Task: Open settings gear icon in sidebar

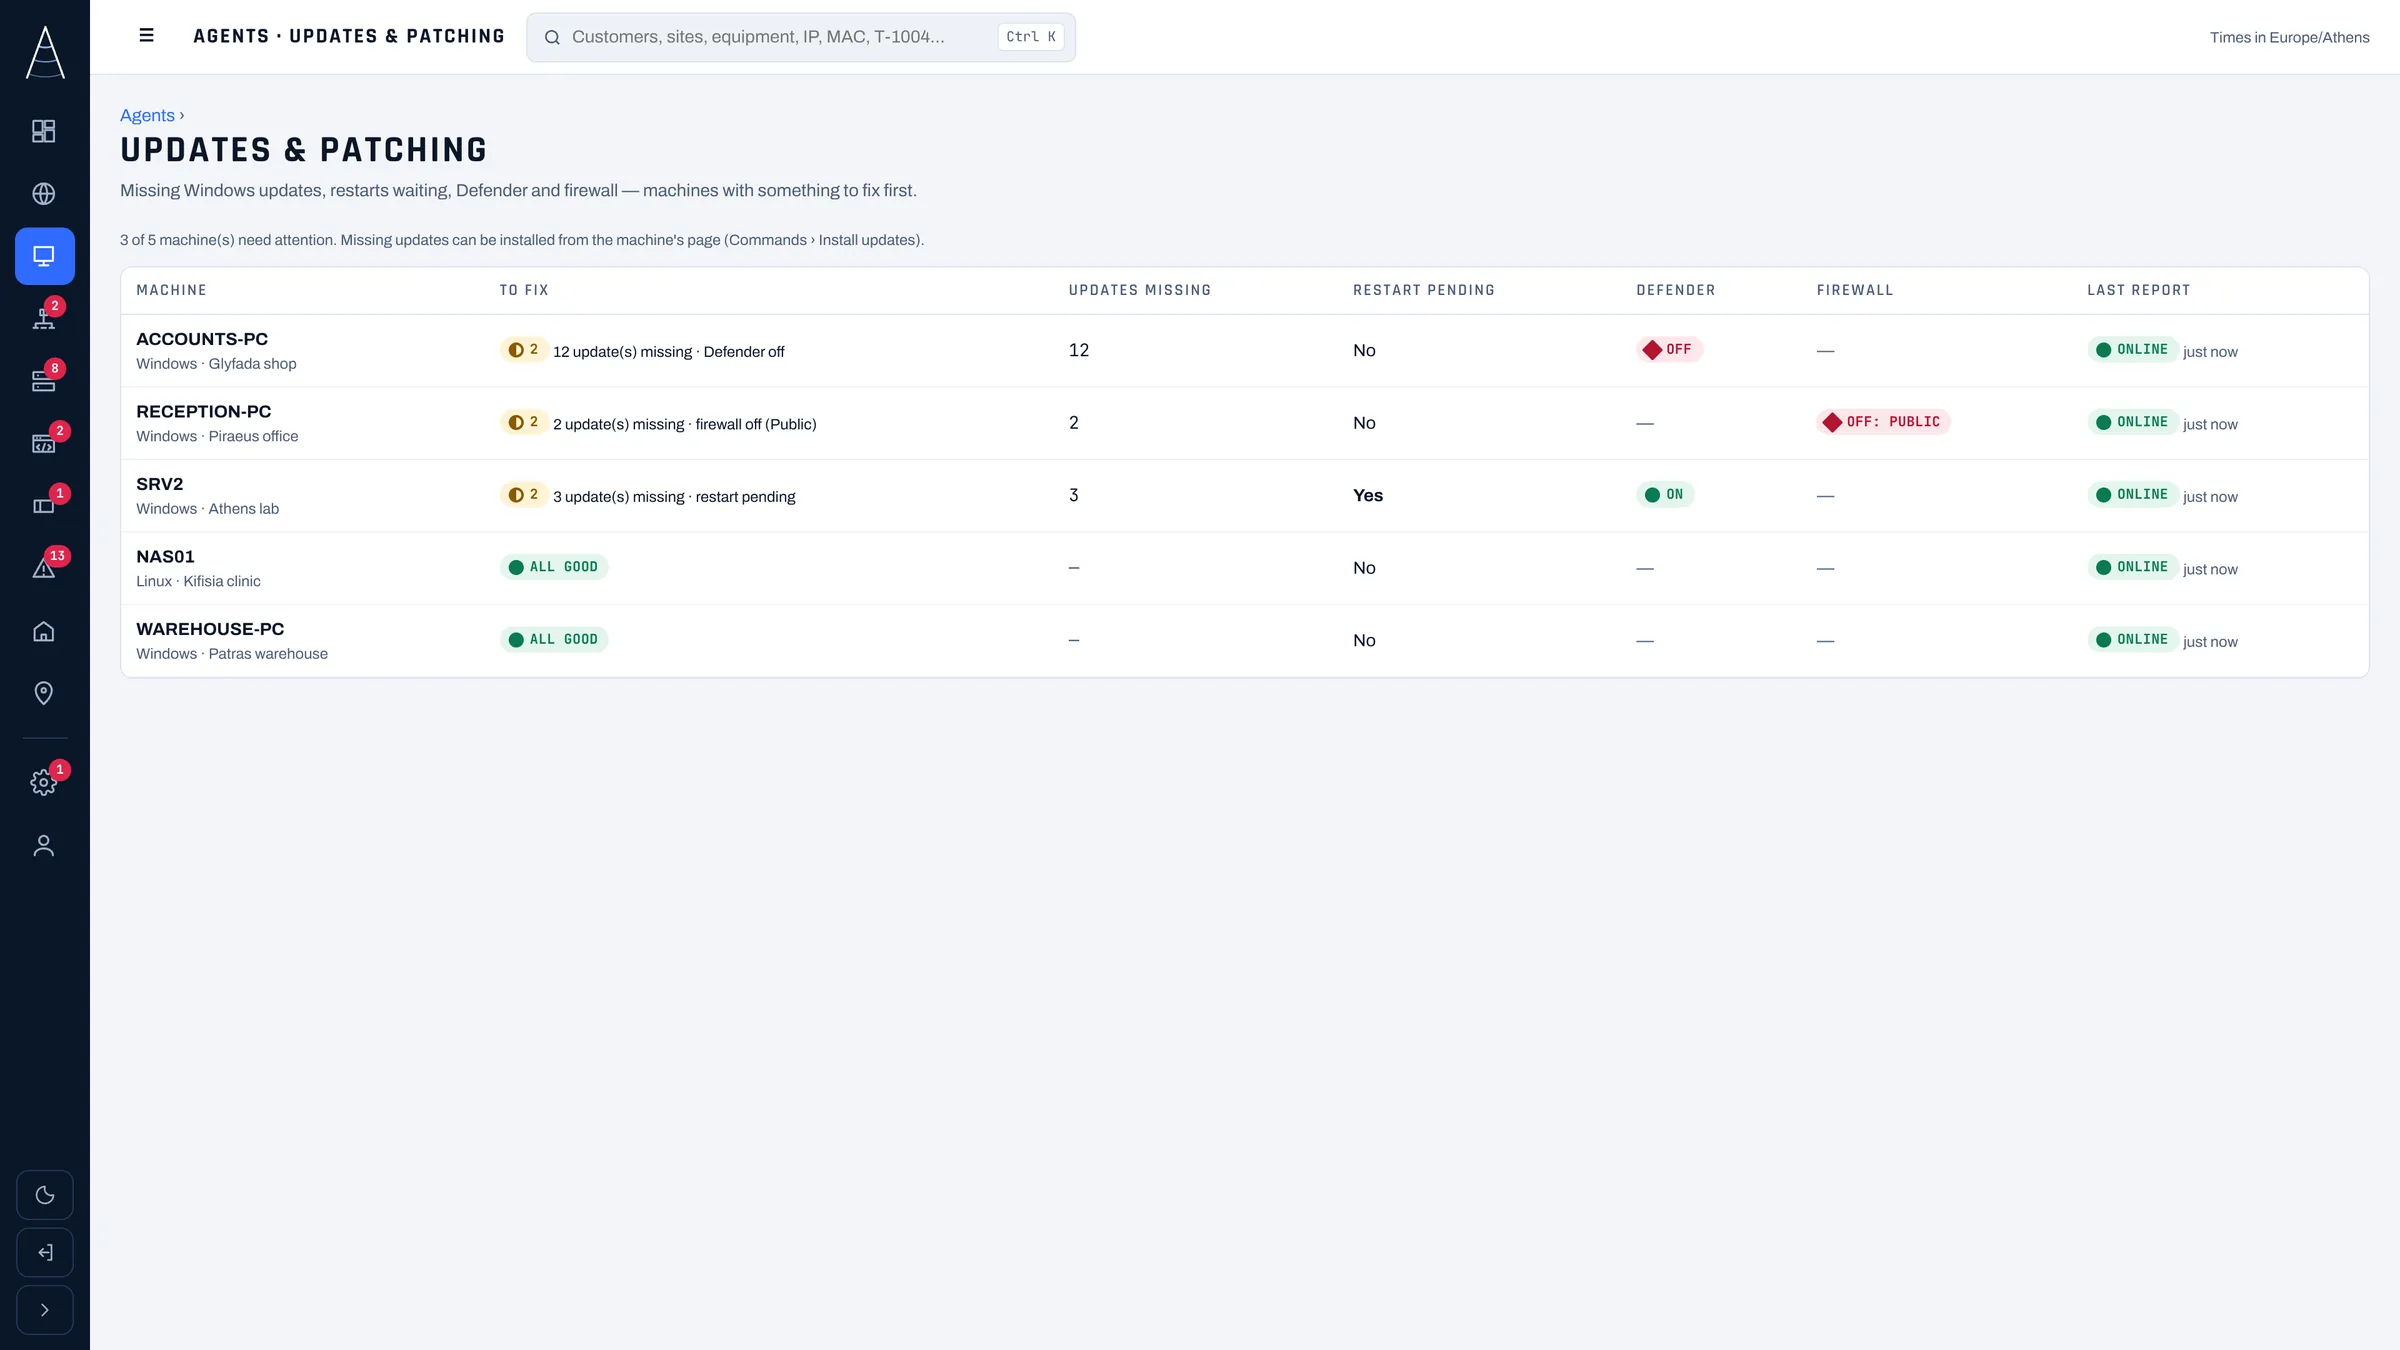Action: coord(44,782)
